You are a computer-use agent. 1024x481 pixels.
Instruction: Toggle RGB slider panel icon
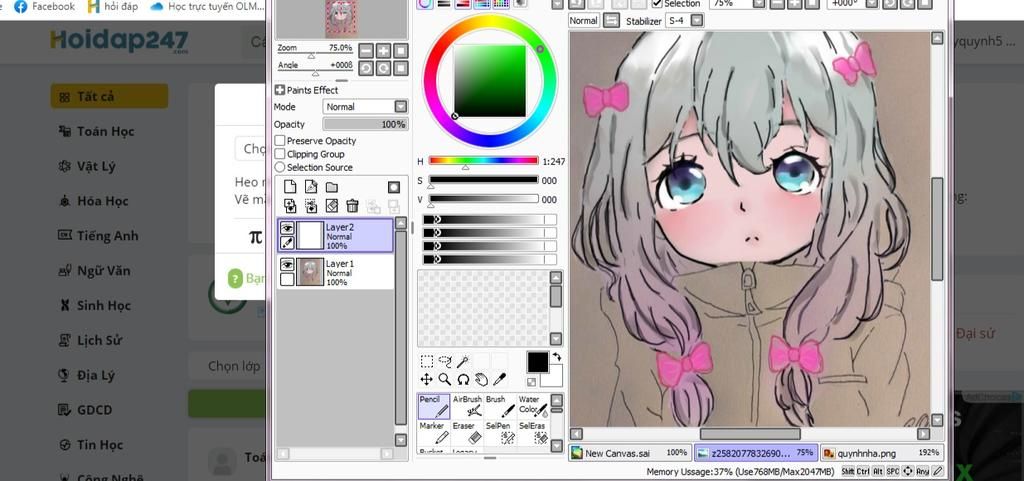coord(444,3)
